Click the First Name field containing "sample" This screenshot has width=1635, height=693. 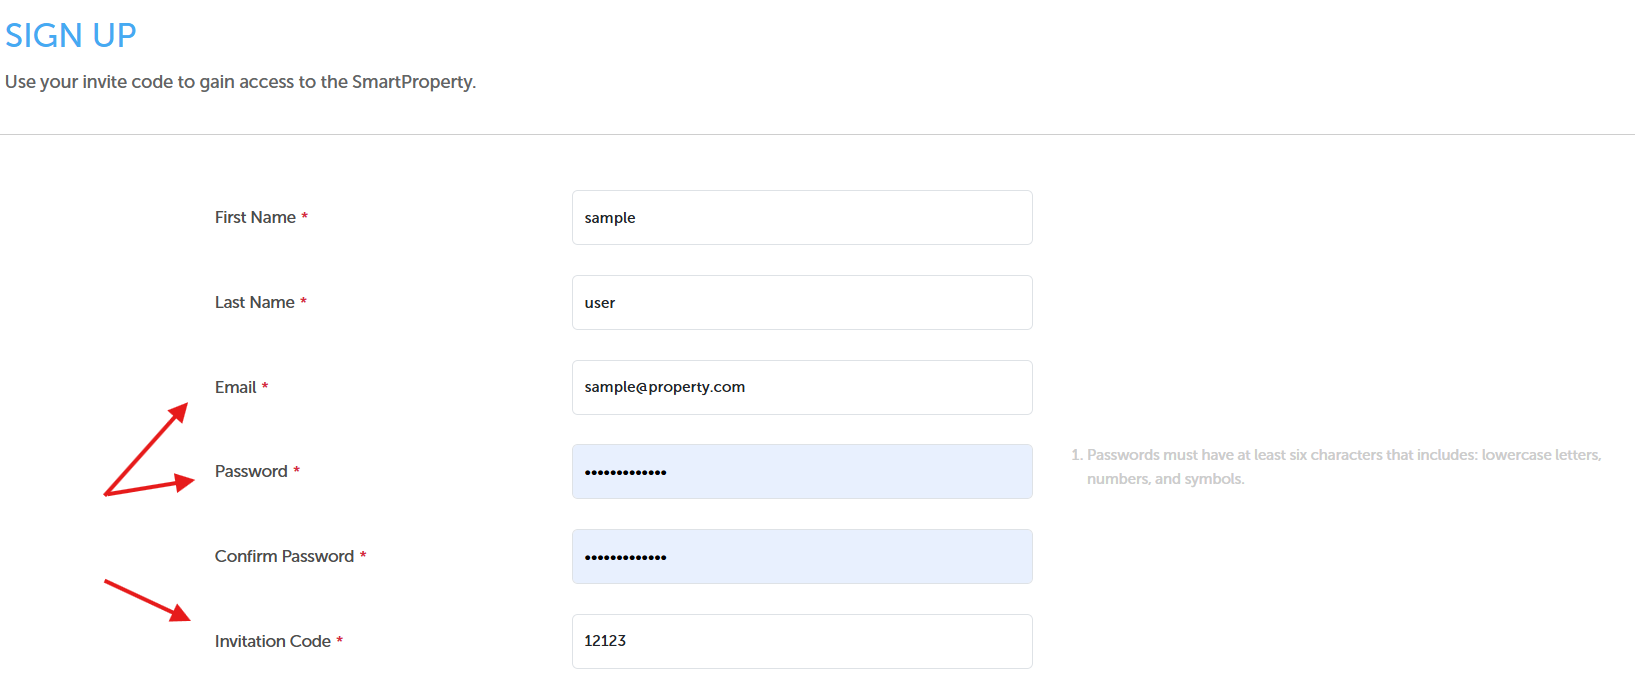[x=802, y=217]
